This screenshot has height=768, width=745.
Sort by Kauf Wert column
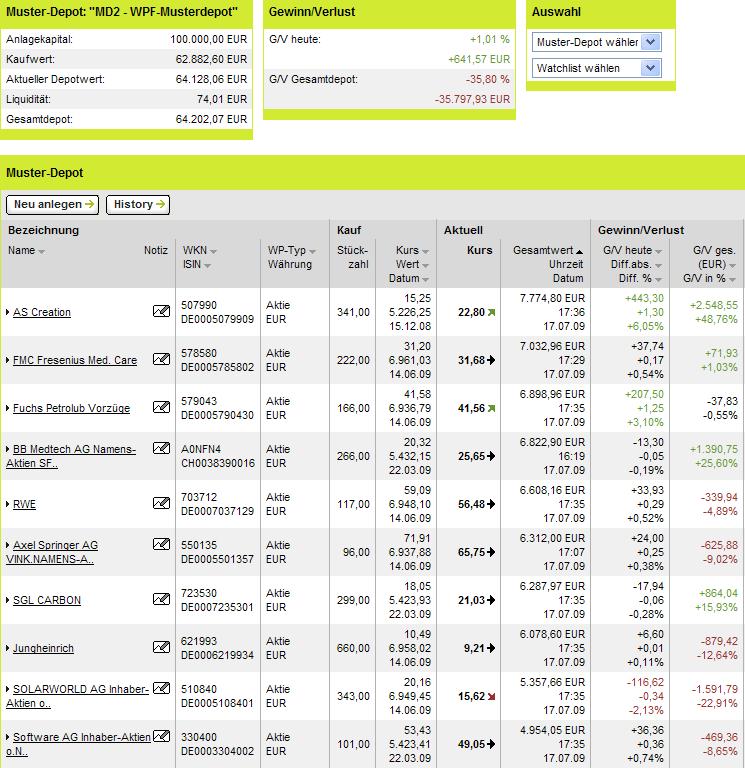click(x=425, y=266)
